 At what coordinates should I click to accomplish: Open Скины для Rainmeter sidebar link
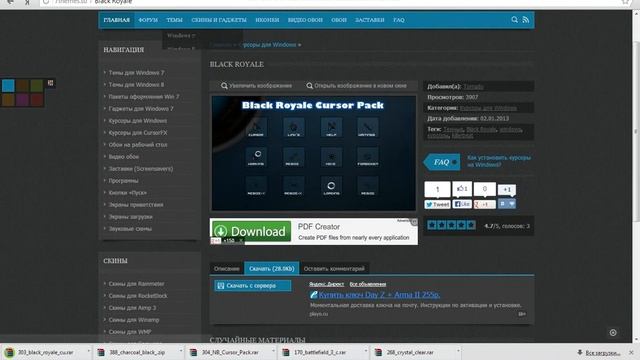(136, 284)
